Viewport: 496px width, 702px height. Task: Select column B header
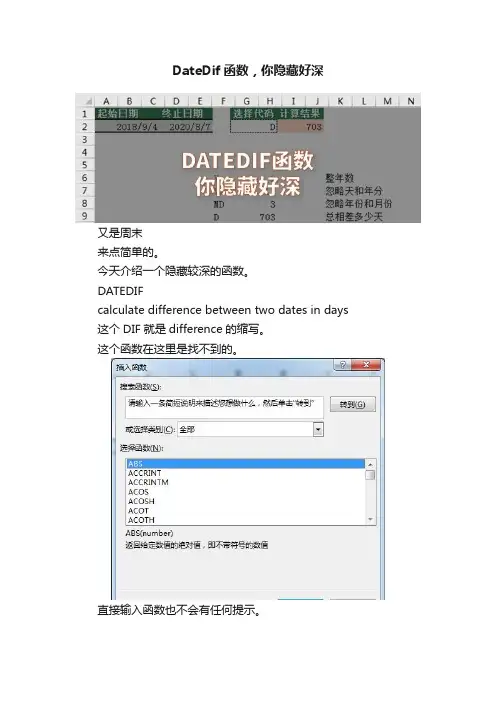pos(129,101)
